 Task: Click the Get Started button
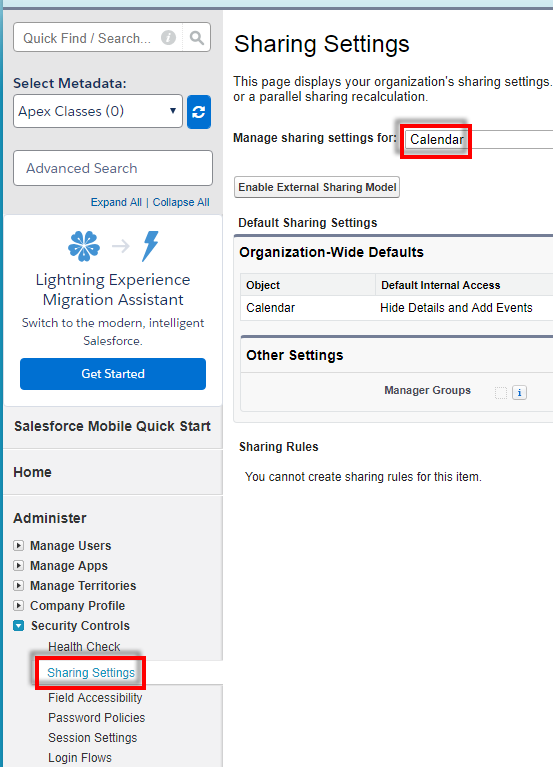113,374
